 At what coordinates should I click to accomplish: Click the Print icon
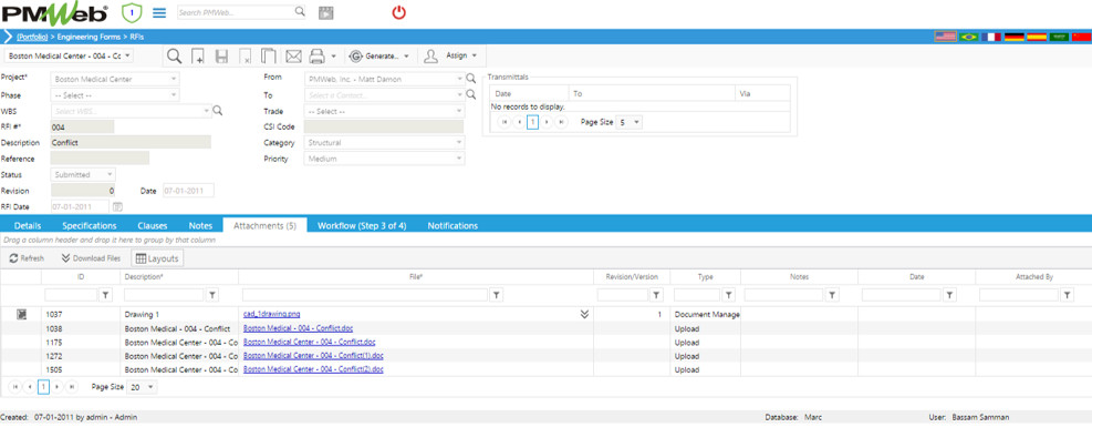[x=317, y=57]
